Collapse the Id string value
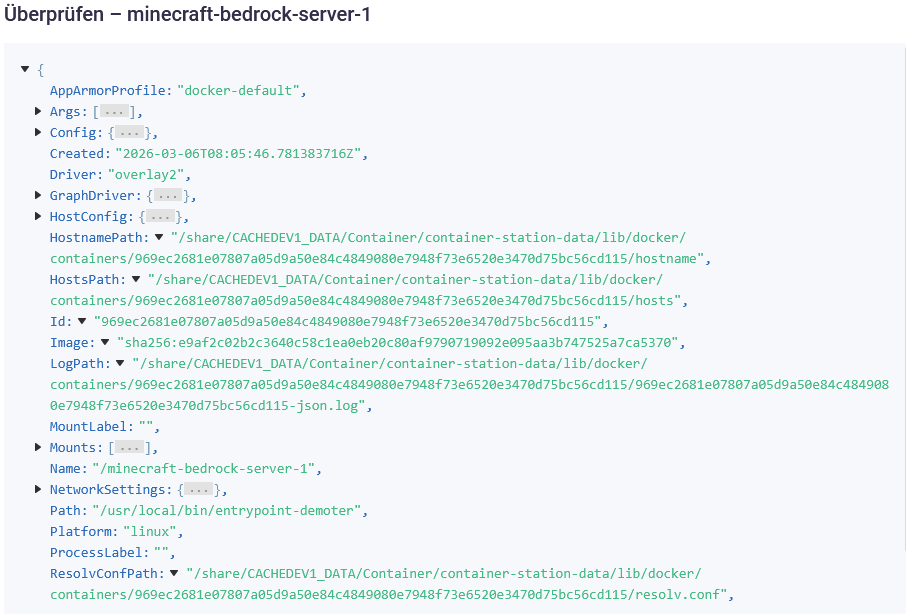The image size is (906, 614). point(82,321)
